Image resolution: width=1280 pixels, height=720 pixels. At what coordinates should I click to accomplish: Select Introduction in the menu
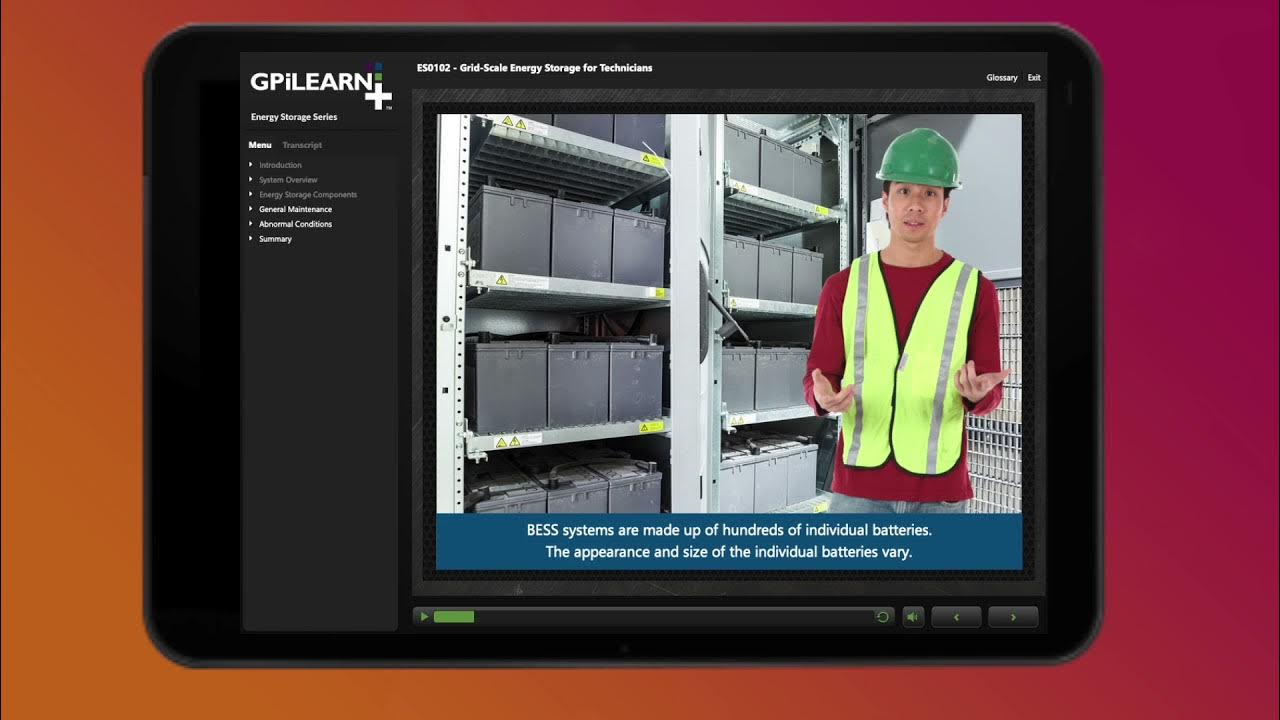click(280, 165)
